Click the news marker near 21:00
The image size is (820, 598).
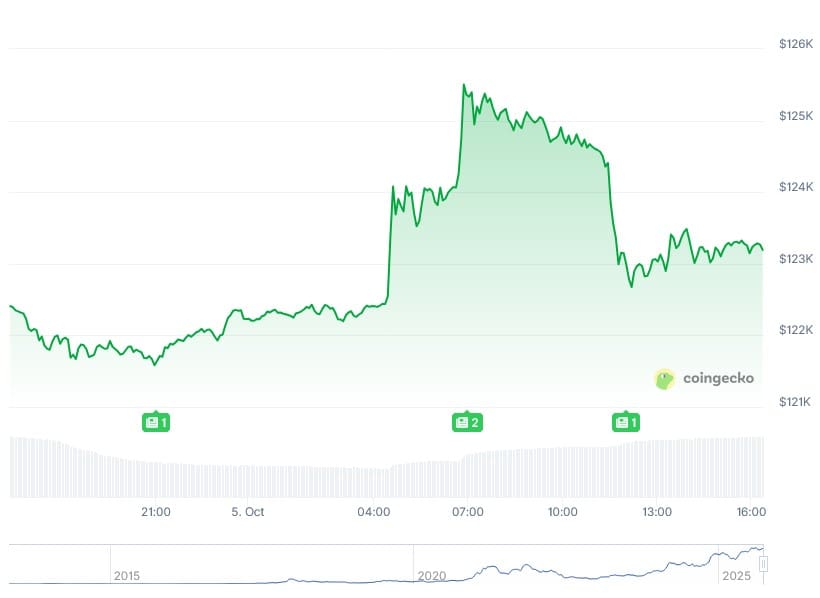(x=155, y=422)
